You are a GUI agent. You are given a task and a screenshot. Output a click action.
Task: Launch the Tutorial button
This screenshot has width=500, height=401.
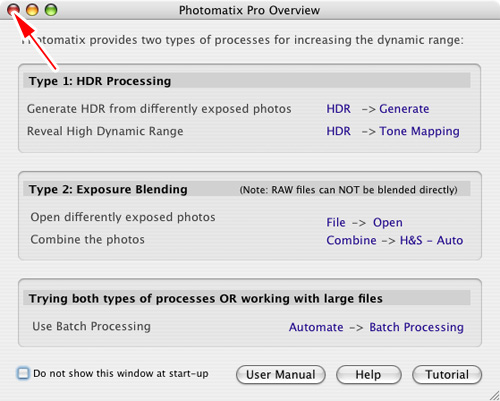coord(447,374)
